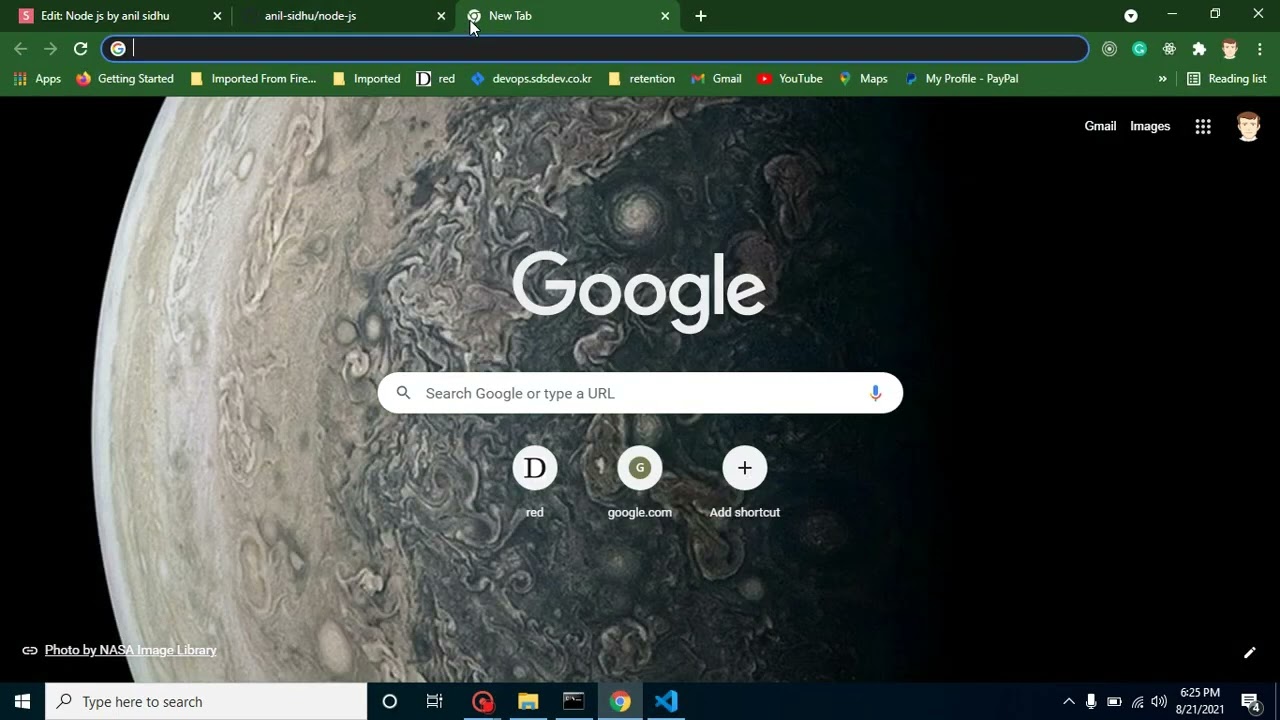Open the google.com shortcut tile
The image size is (1280, 720).
tap(640, 482)
